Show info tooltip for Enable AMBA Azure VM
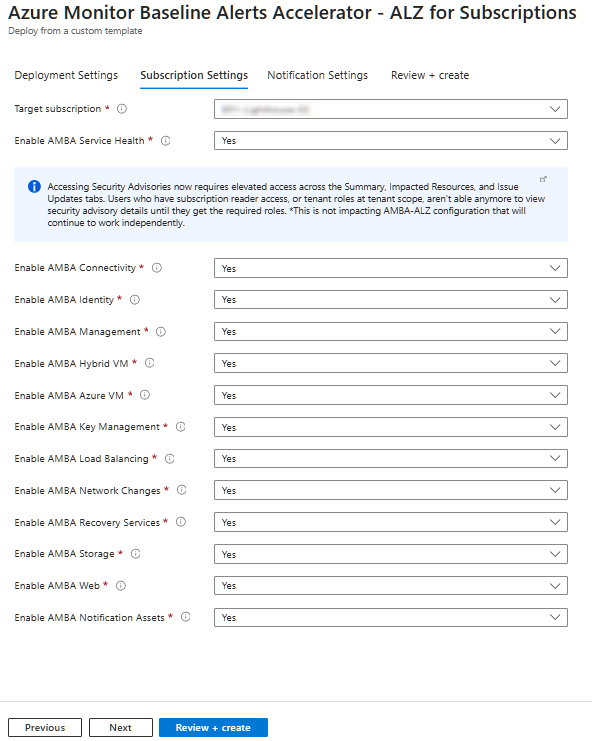592x741 pixels. click(x=145, y=395)
